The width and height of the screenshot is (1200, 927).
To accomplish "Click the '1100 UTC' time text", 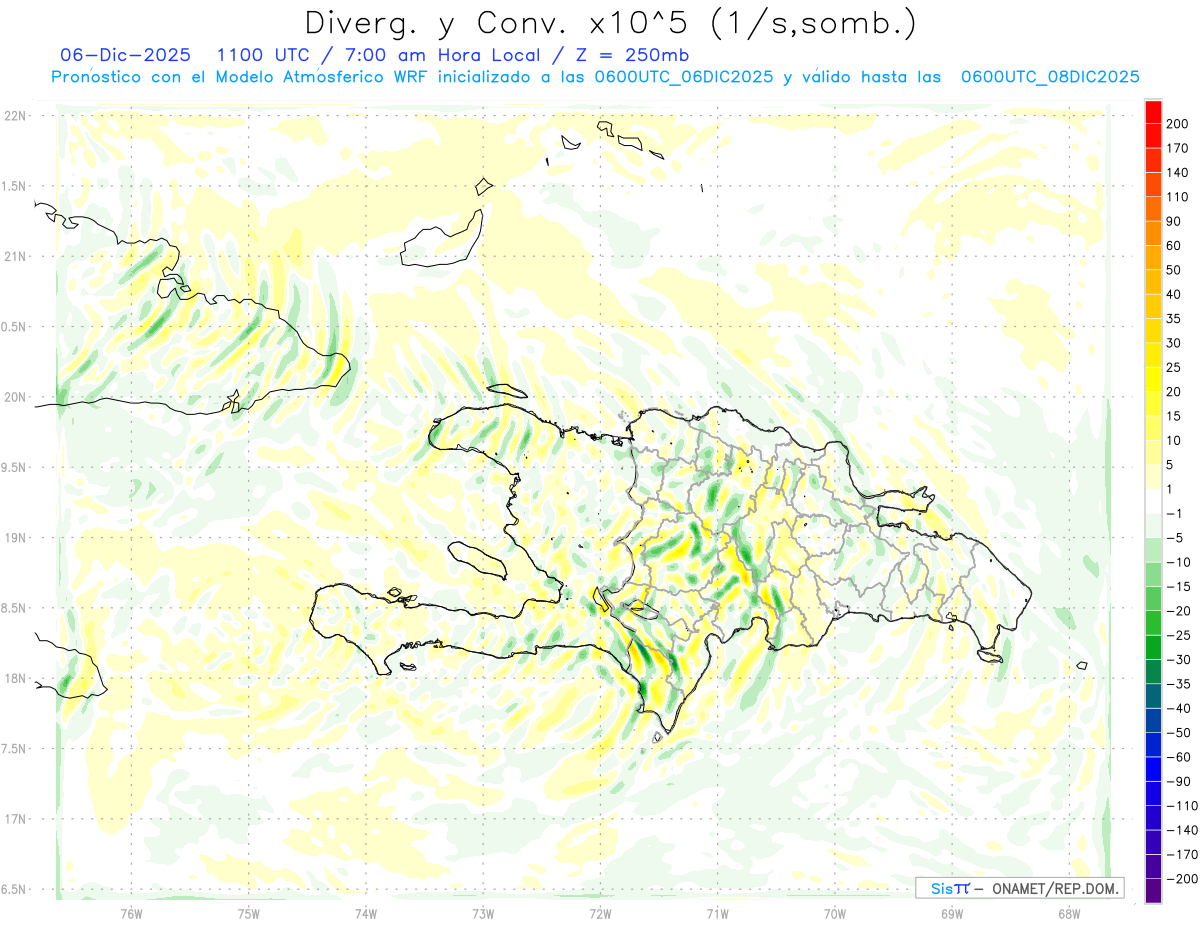I will 262,55.
